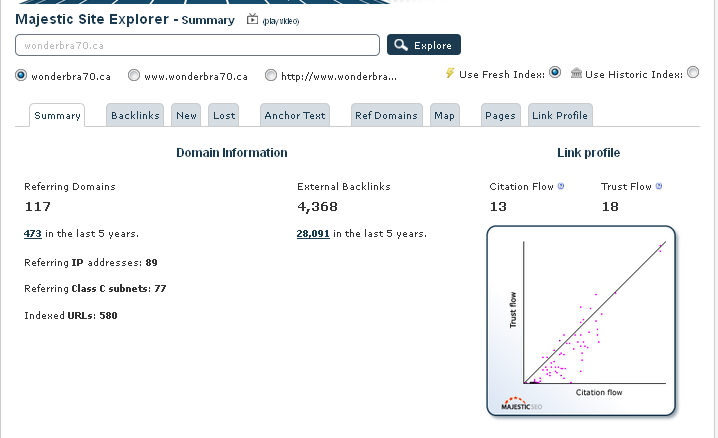The width and height of the screenshot is (718, 438).
Task: Switch to the Backlinks tab
Action: click(135, 115)
